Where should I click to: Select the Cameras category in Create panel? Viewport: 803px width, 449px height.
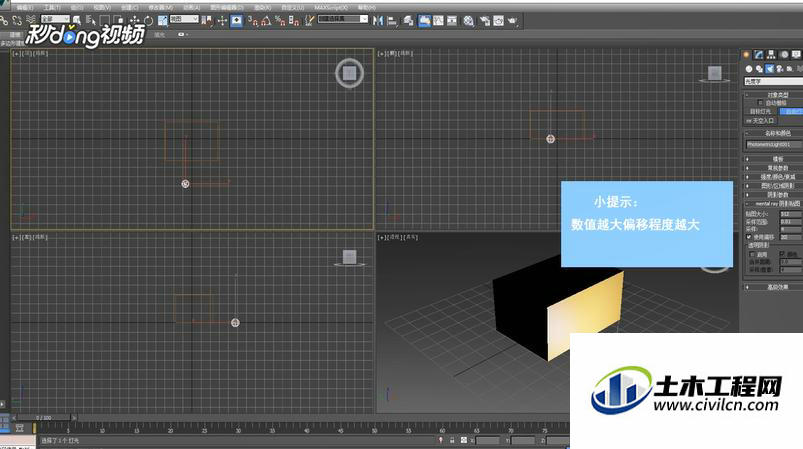pos(779,69)
